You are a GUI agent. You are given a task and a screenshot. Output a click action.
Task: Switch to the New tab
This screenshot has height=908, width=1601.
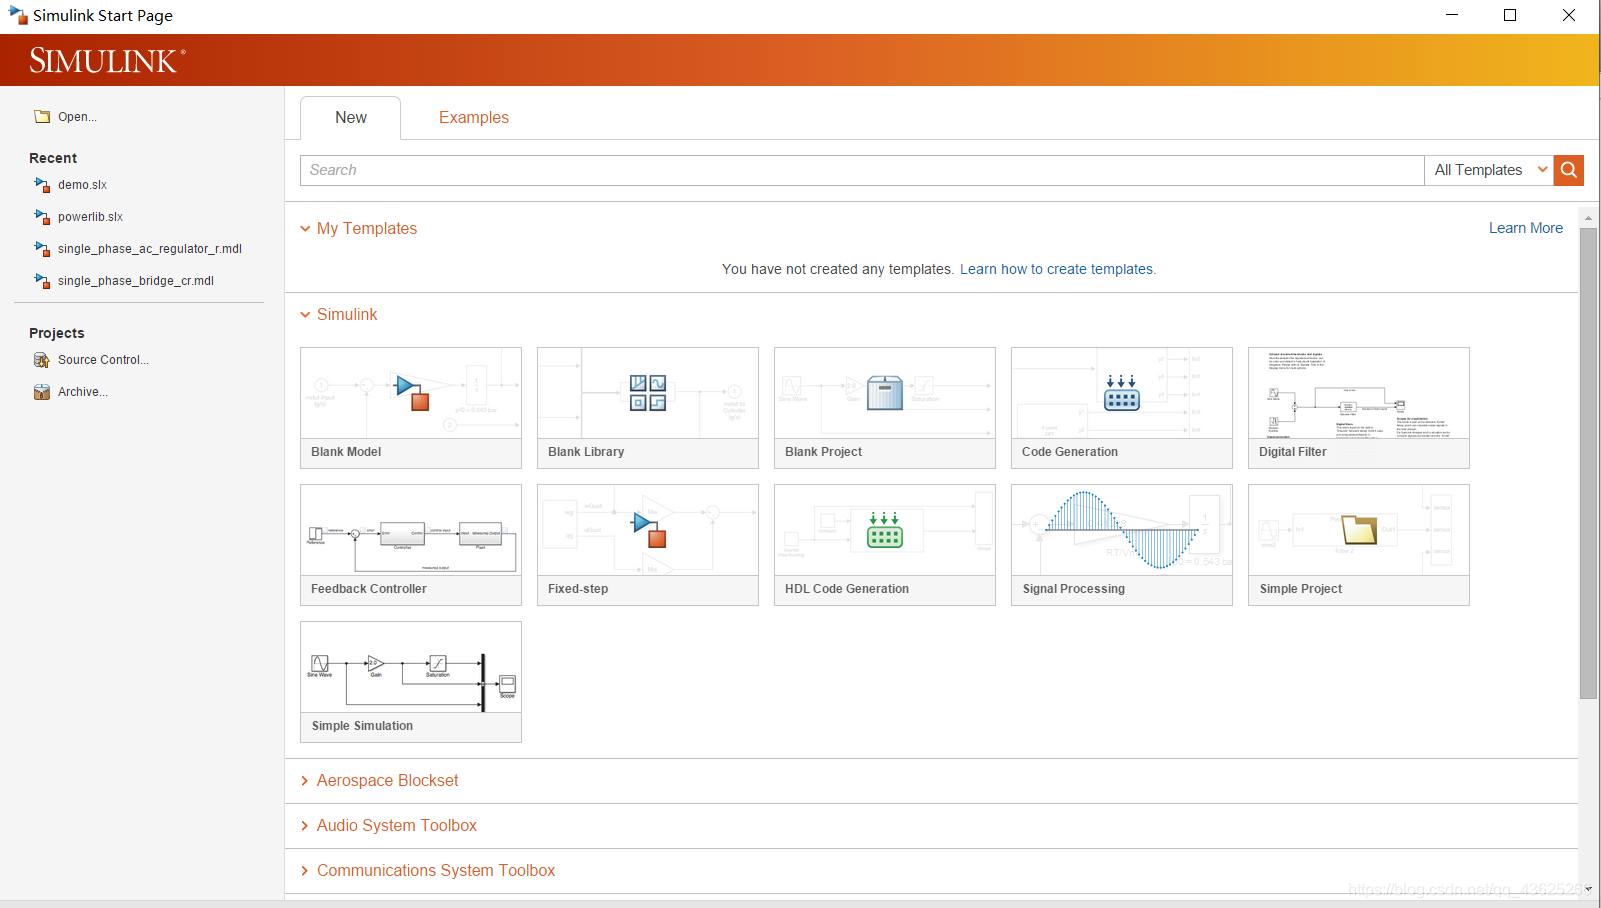coord(351,118)
